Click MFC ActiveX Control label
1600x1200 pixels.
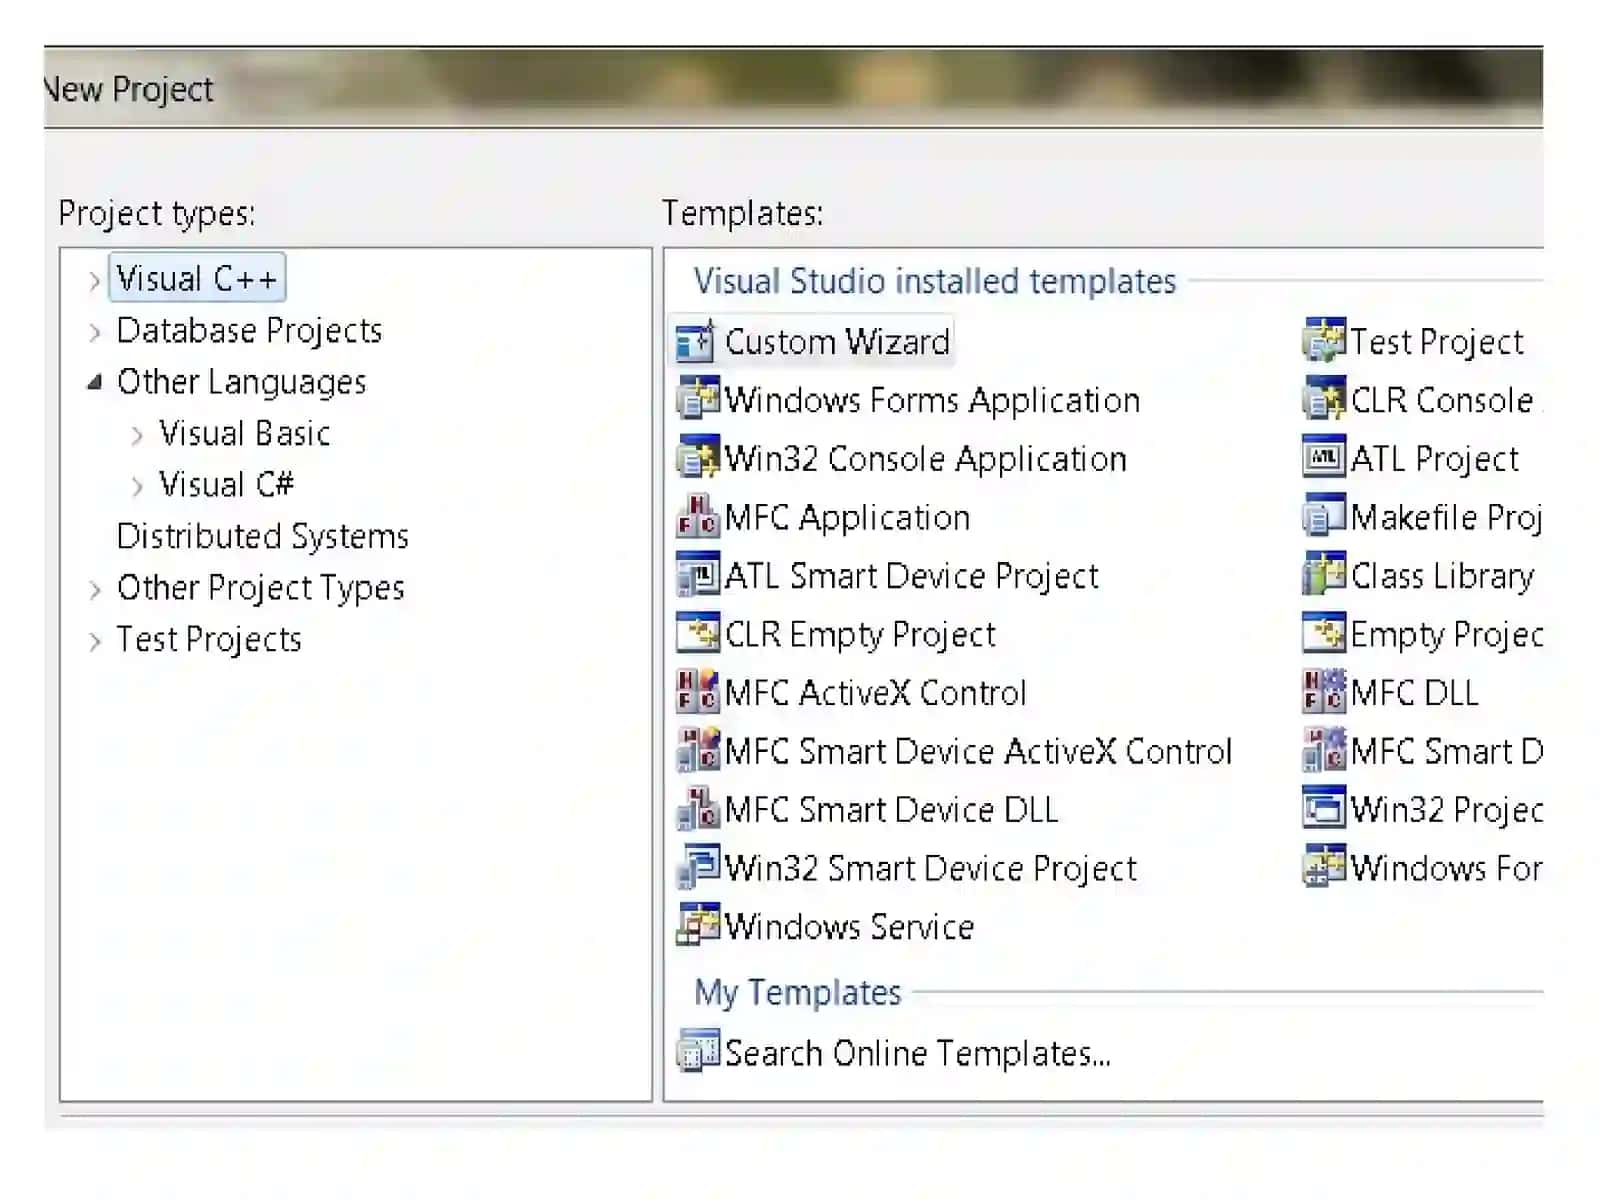click(x=875, y=692)
